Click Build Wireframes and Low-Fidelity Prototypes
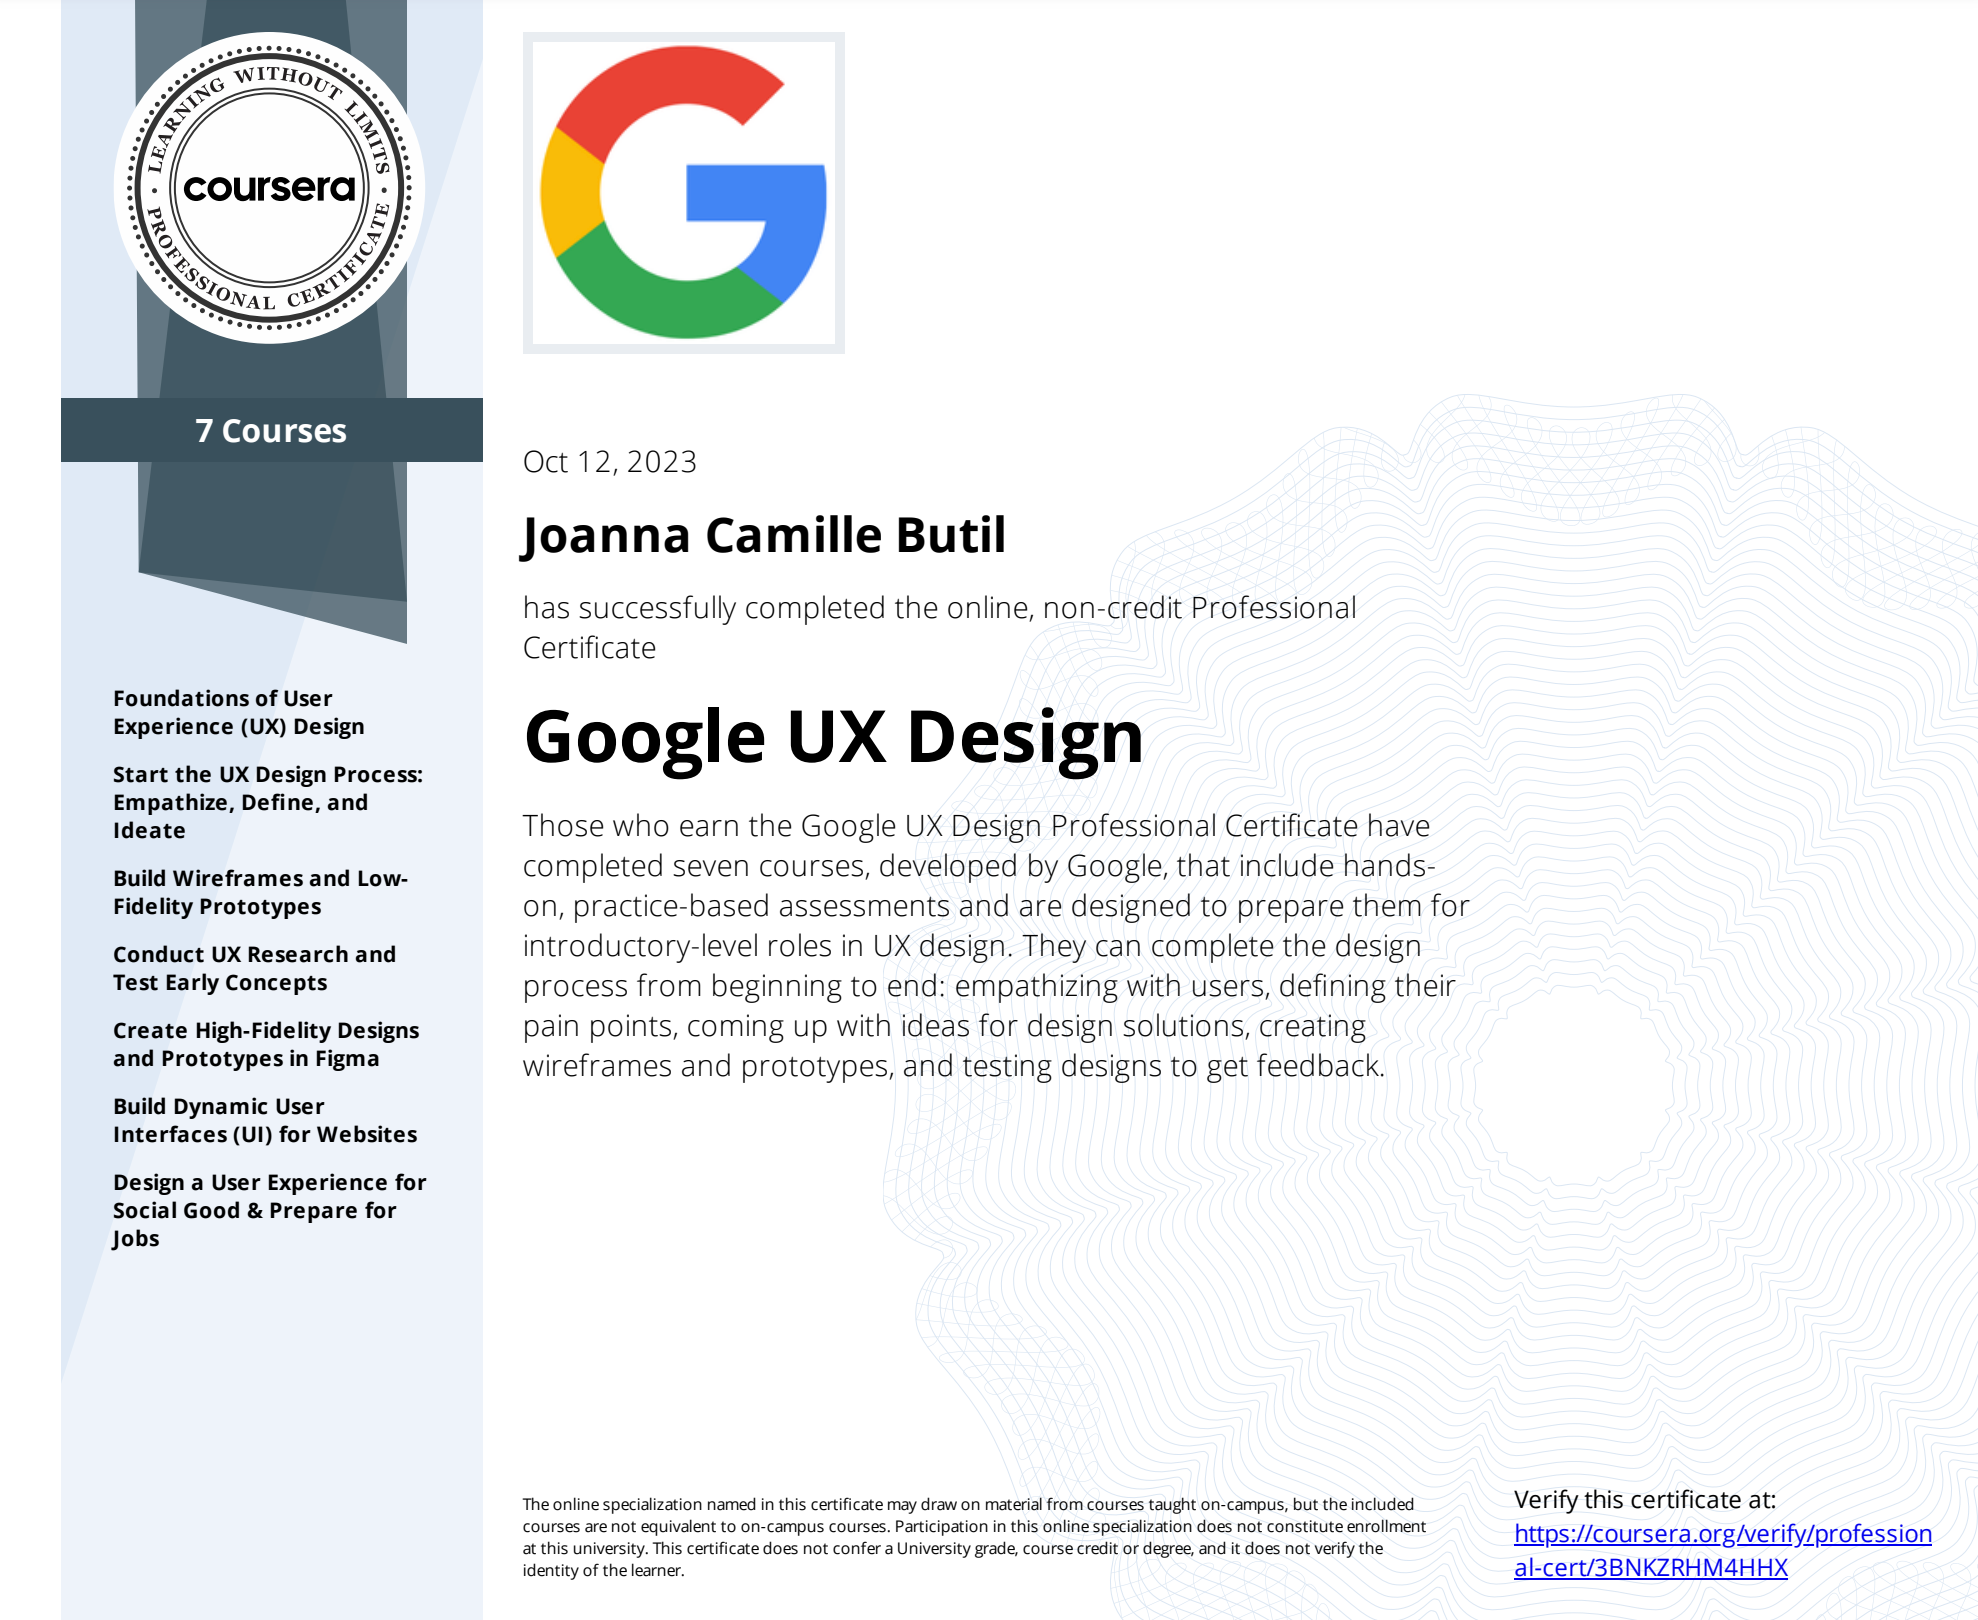Image resolution: width=1978 pixels, height=1620 pixels. click(260, 892)
